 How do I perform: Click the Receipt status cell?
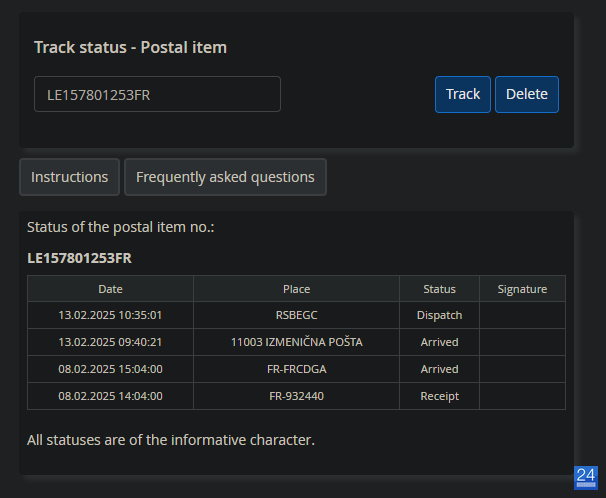coord(439,396)
